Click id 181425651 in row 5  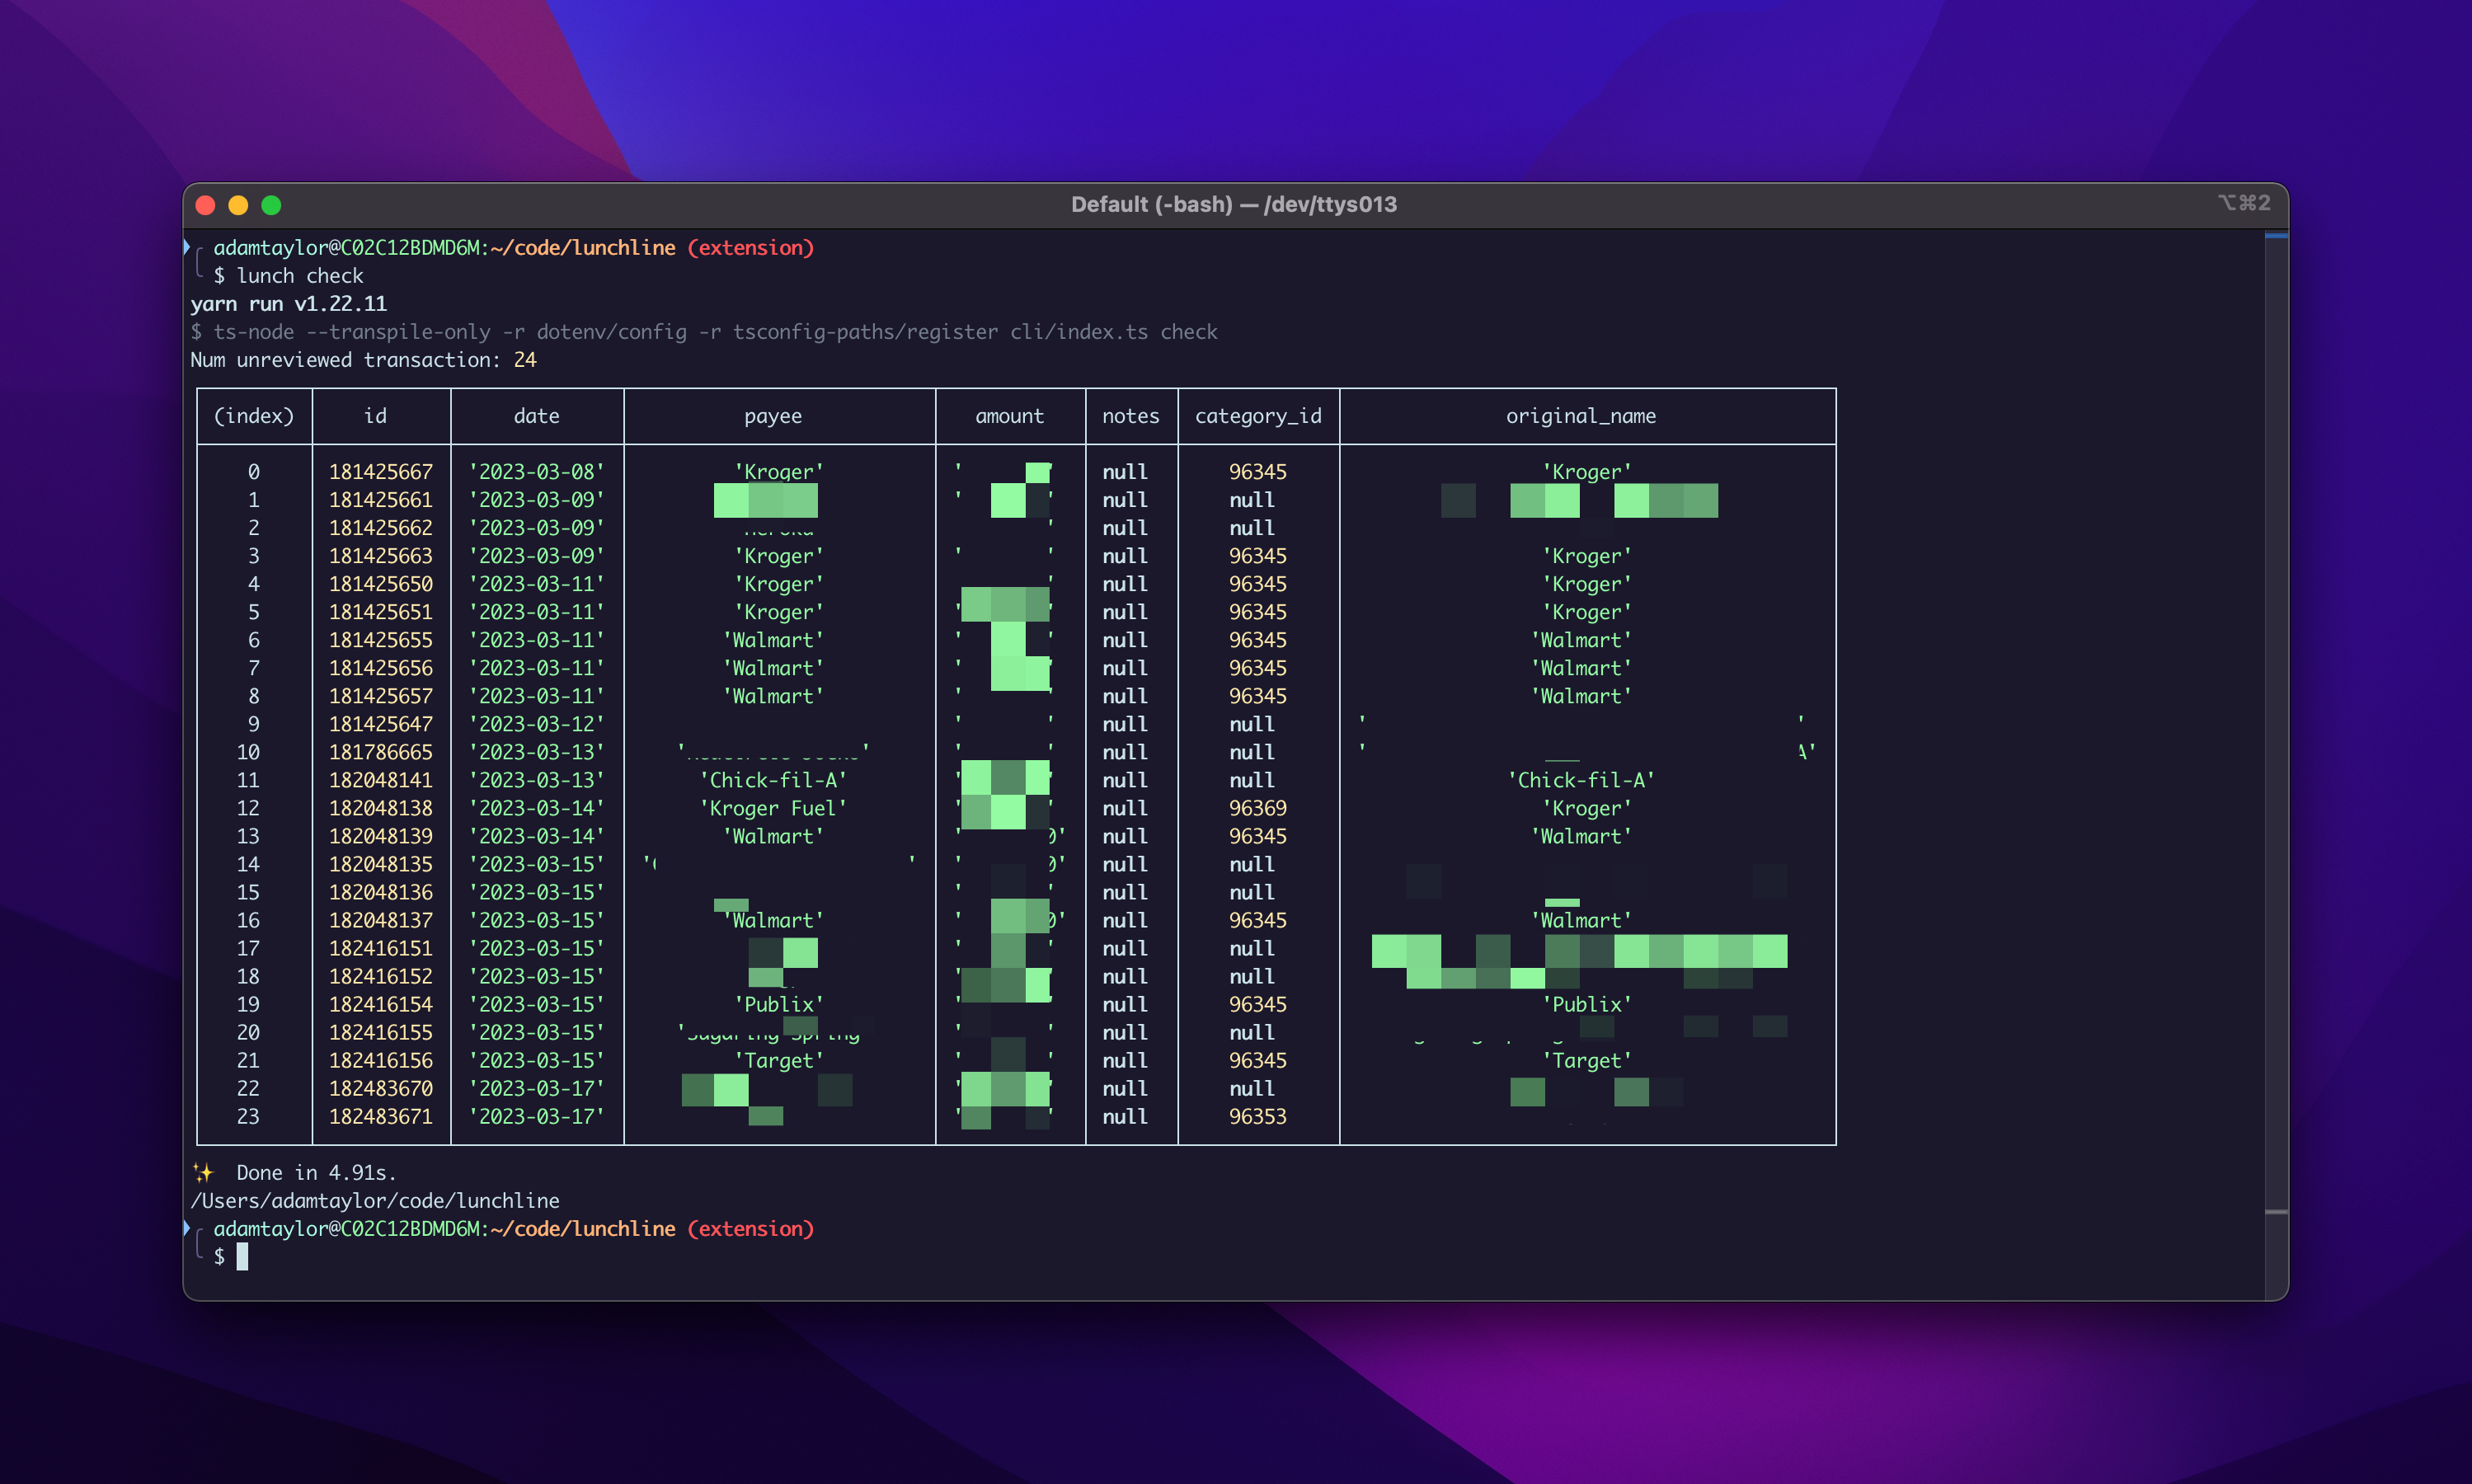381,612
